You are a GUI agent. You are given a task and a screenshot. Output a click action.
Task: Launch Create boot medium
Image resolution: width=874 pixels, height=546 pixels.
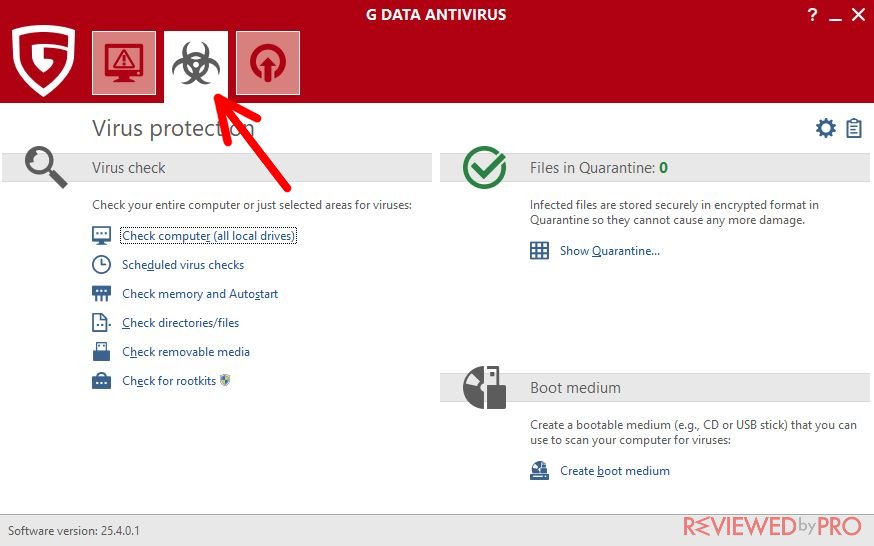pyautogui.click(x=615, y=471)
